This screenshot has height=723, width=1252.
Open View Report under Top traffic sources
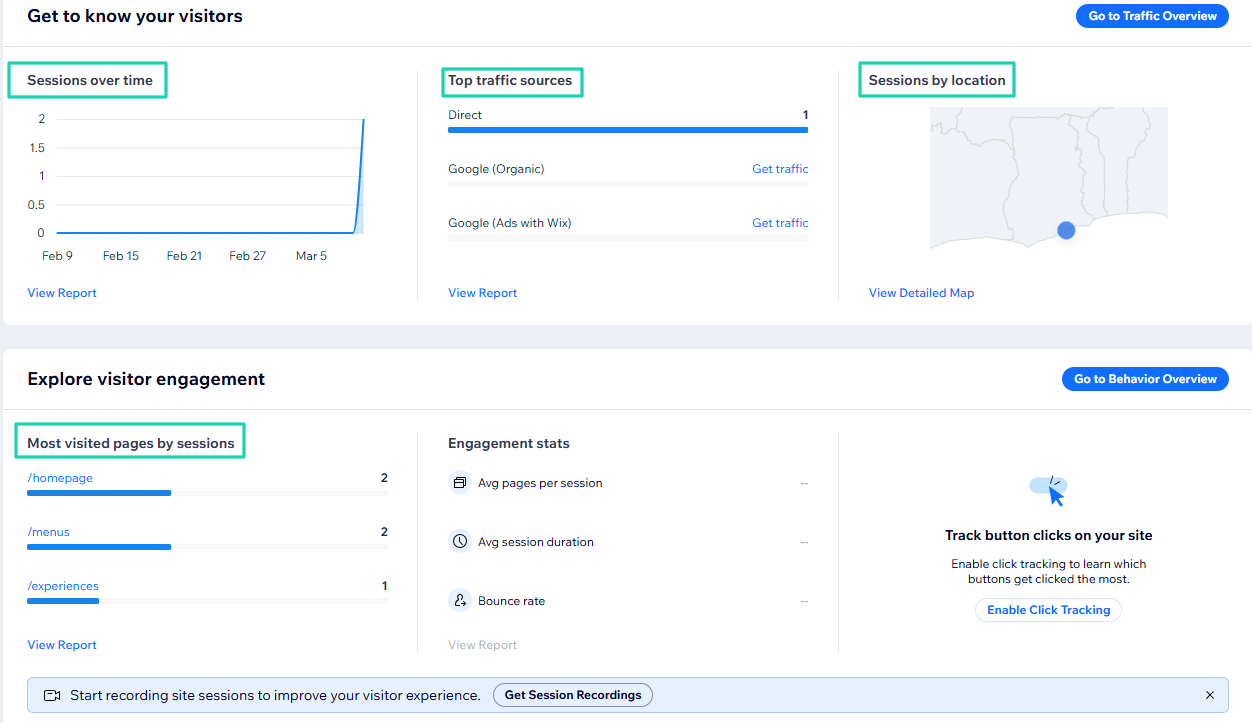coord(483,293)
